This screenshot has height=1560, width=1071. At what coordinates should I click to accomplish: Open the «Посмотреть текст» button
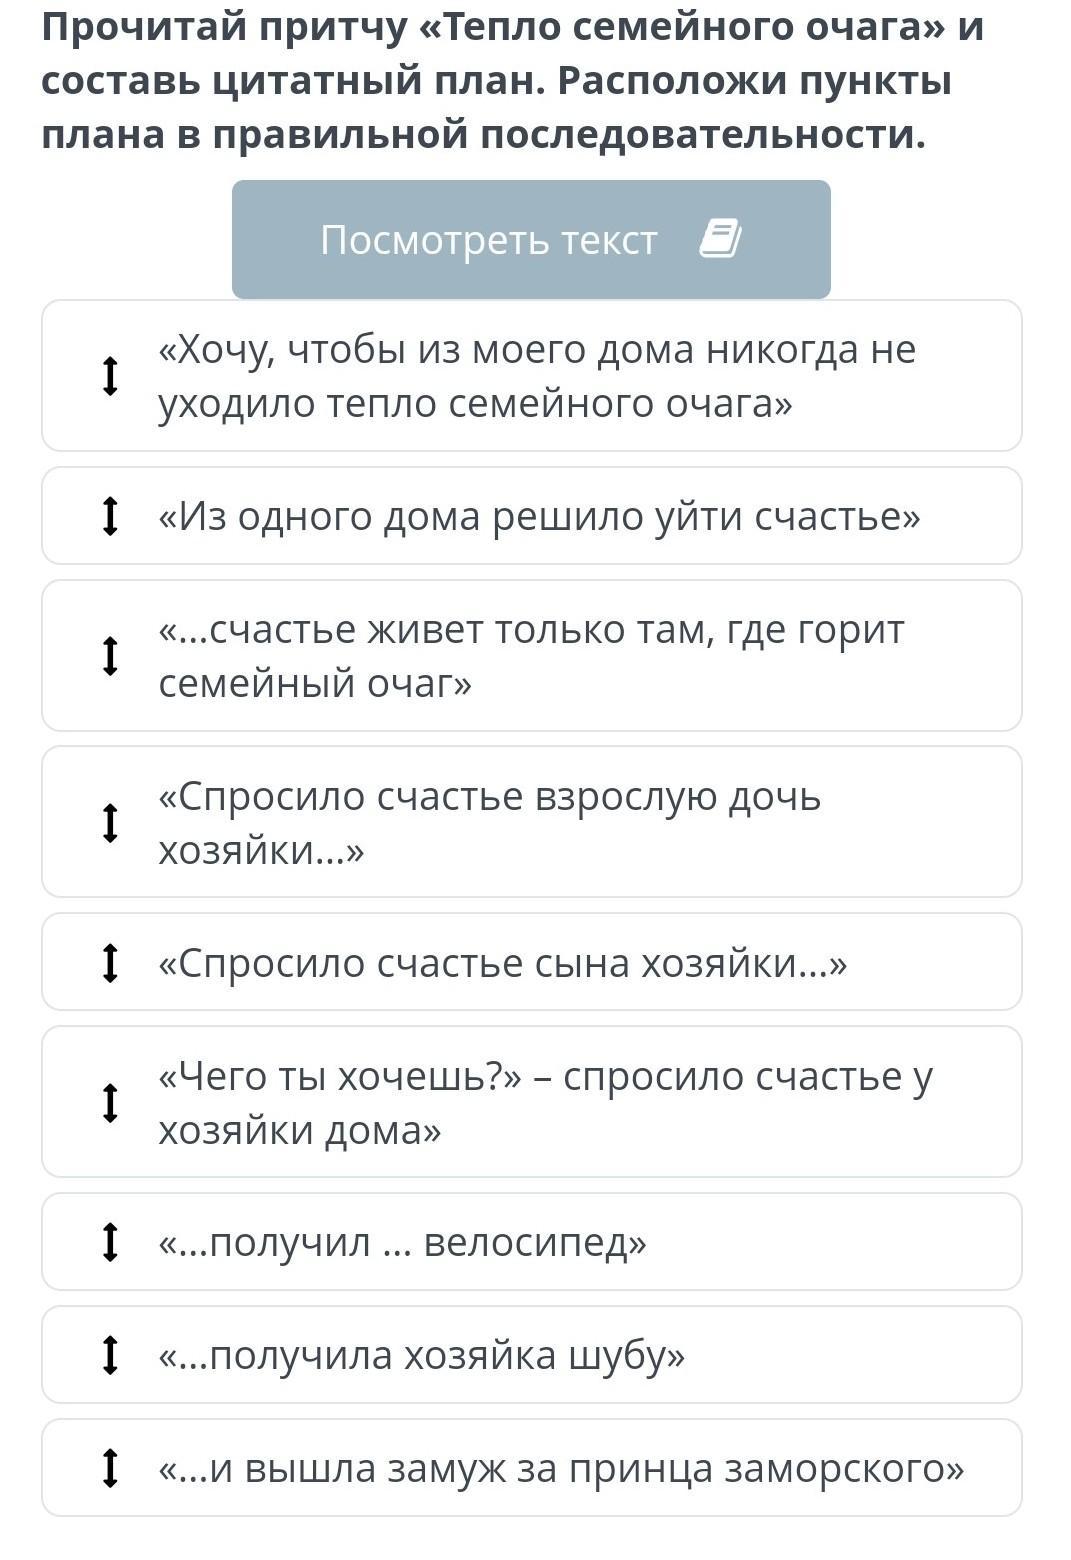531,239
